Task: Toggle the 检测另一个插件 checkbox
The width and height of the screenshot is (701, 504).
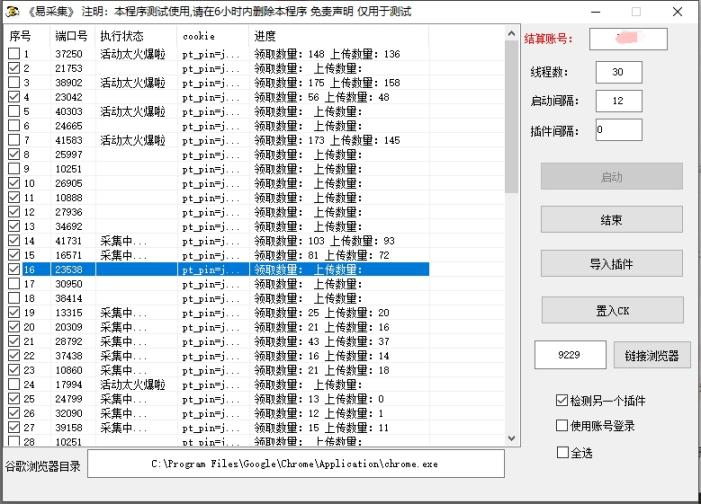Action: [x=563, y=400]
